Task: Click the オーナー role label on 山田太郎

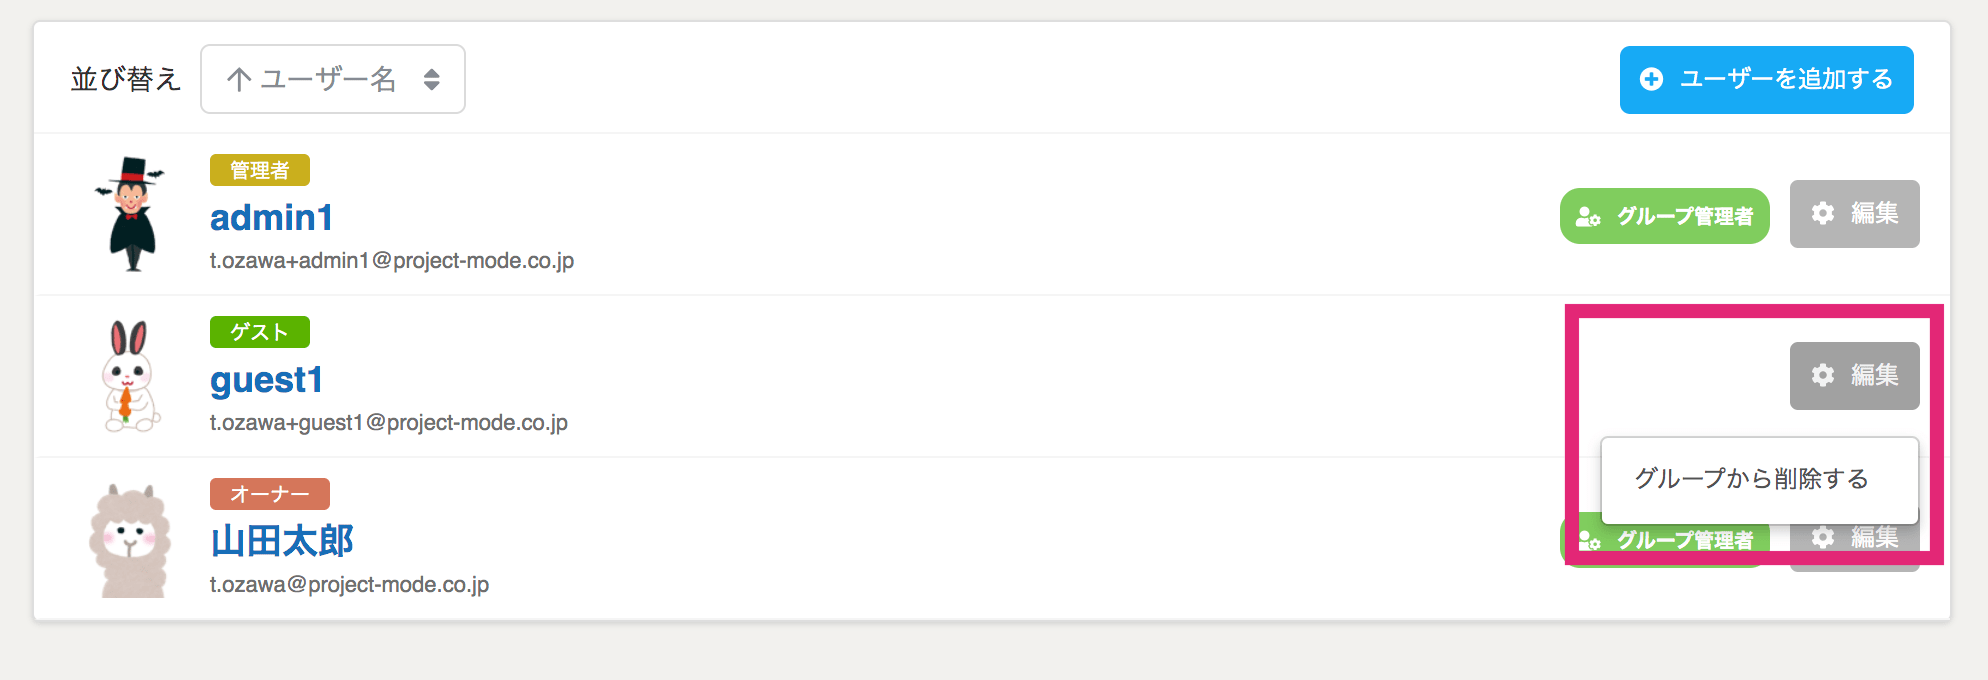Action: (x=270, y=494)
